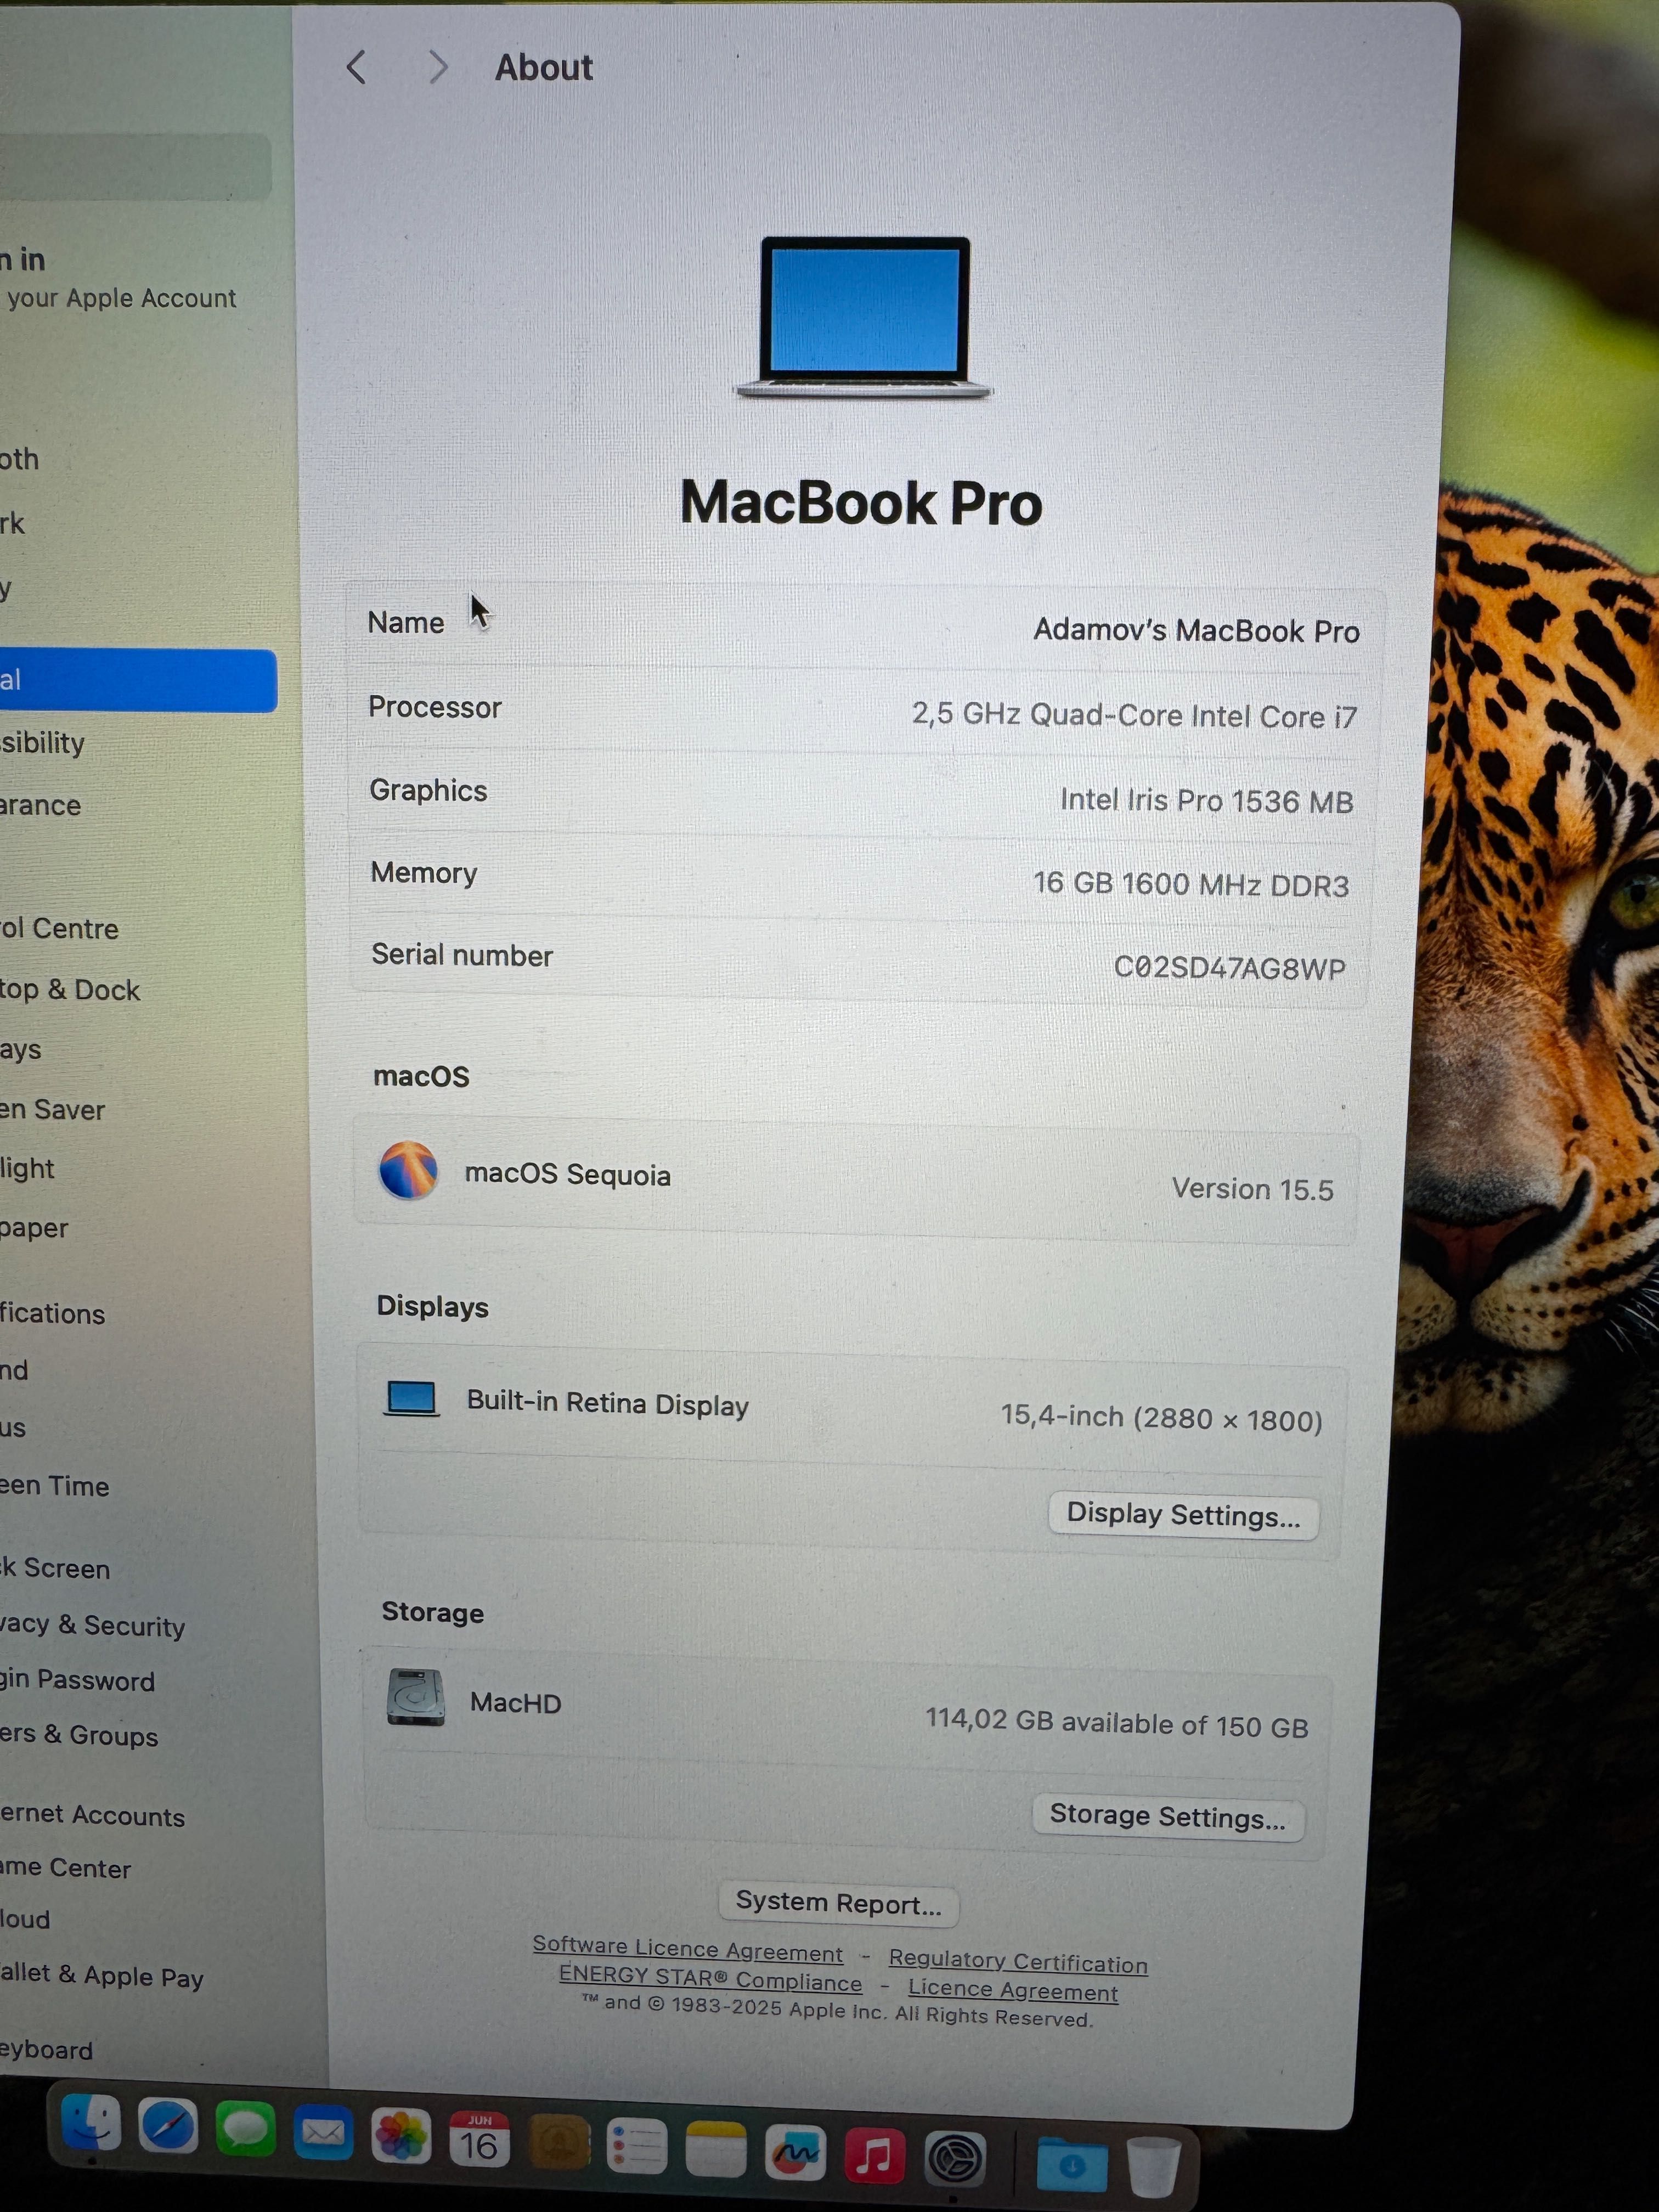Click the MacHD disk icon

(415, 1697)
